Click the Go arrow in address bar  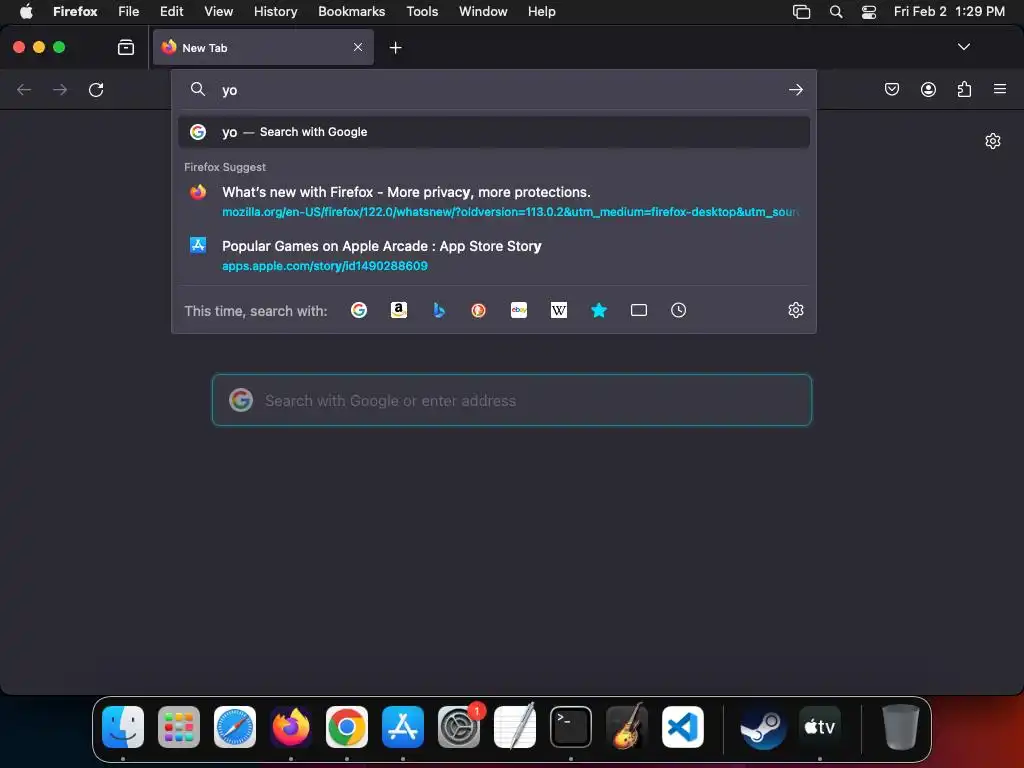[795, 89]
